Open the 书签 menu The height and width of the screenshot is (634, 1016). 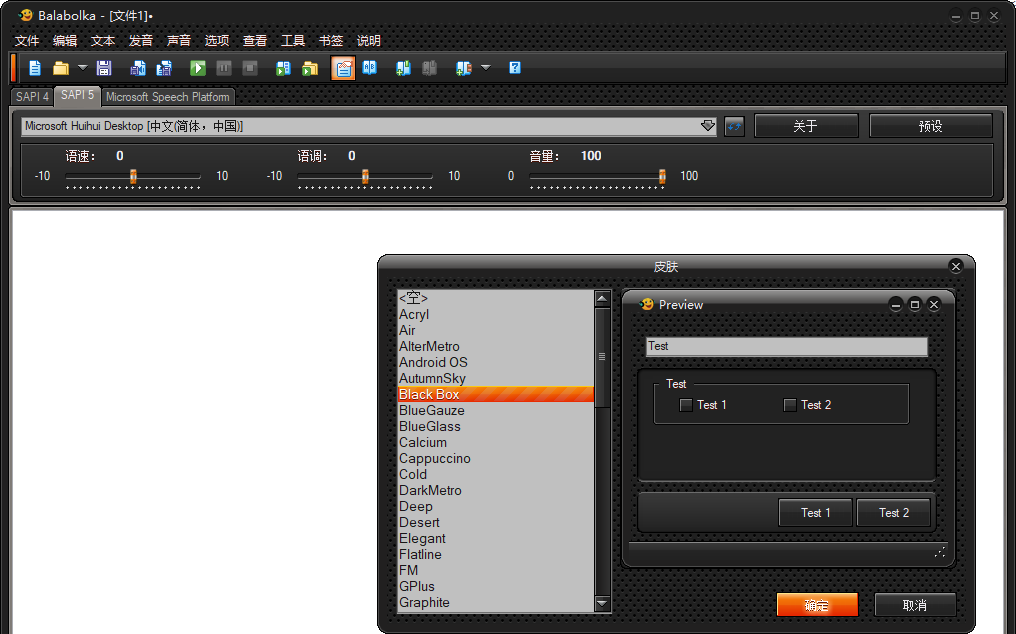tap(330, 40)
